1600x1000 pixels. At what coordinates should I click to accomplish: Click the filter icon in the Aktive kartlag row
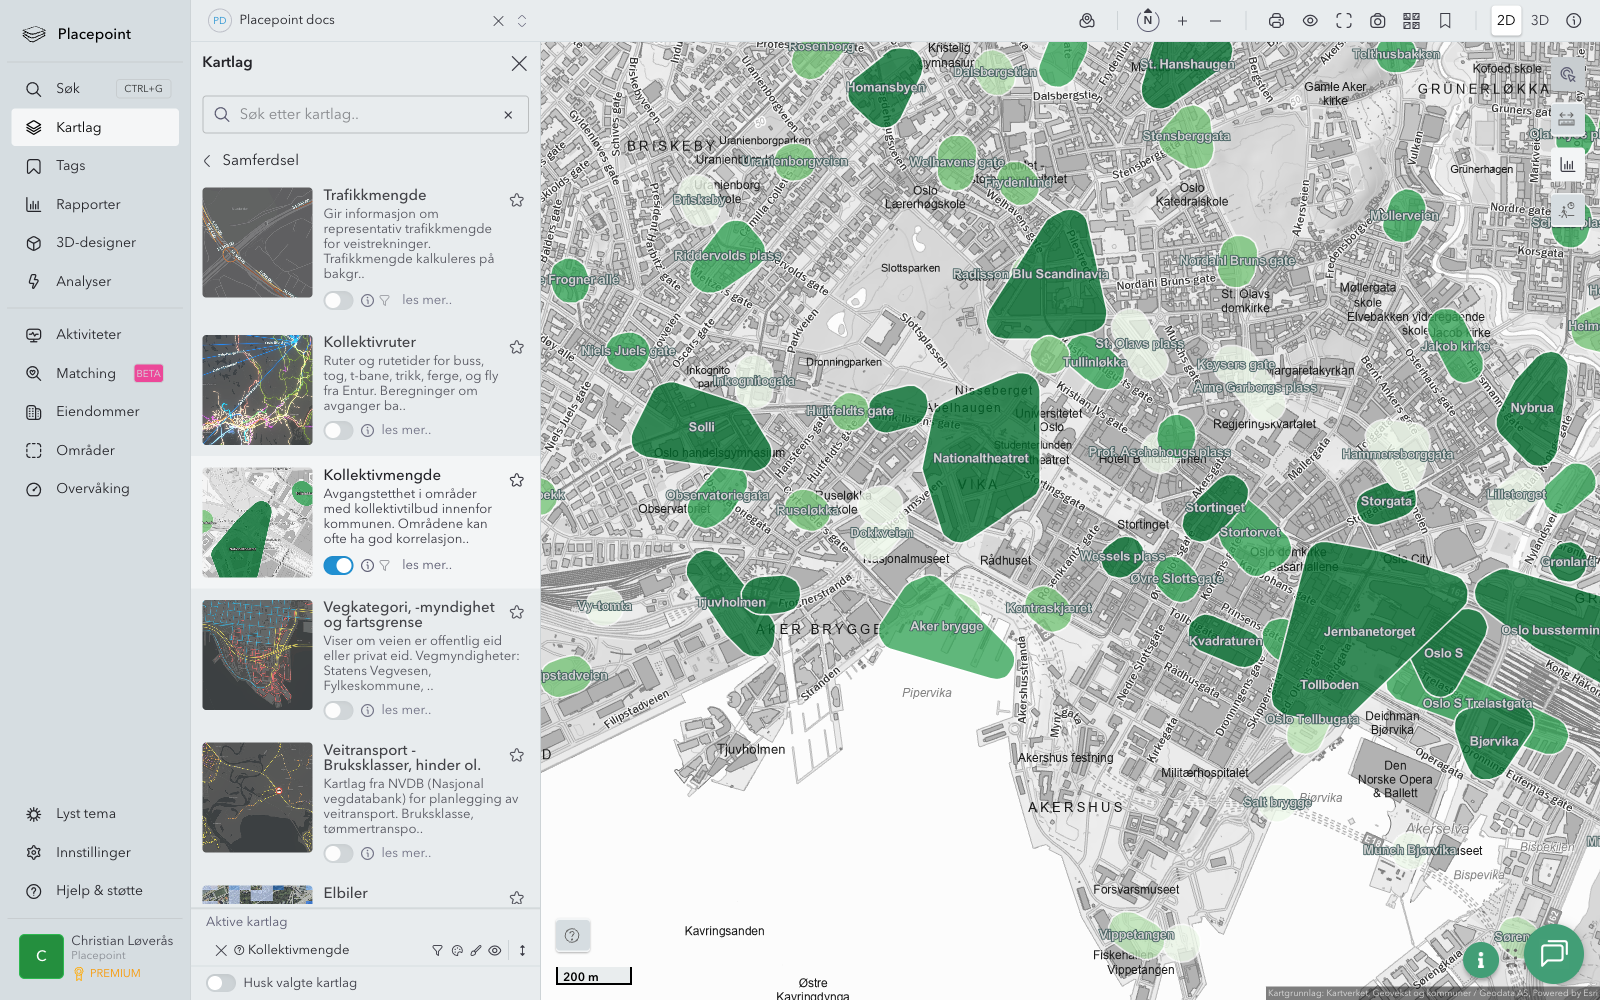pos(437,951)
